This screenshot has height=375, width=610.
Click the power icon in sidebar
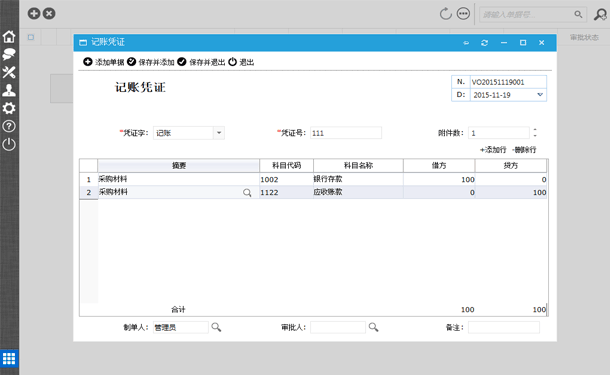tap(9, 145)
